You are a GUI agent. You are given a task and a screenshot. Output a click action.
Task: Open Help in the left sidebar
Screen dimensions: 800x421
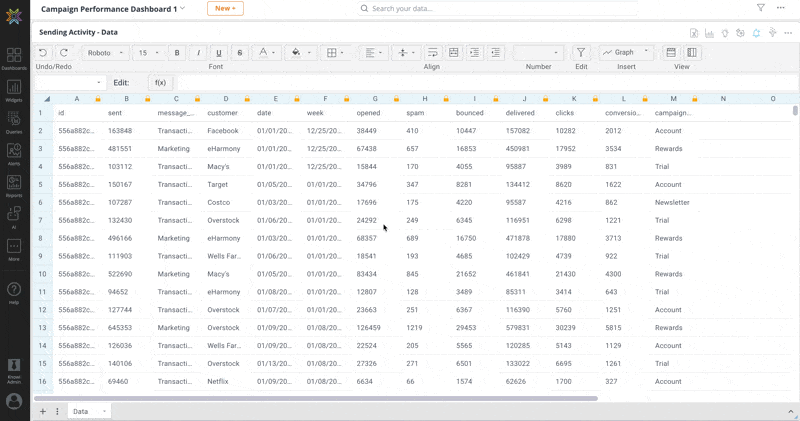(14, 292)
